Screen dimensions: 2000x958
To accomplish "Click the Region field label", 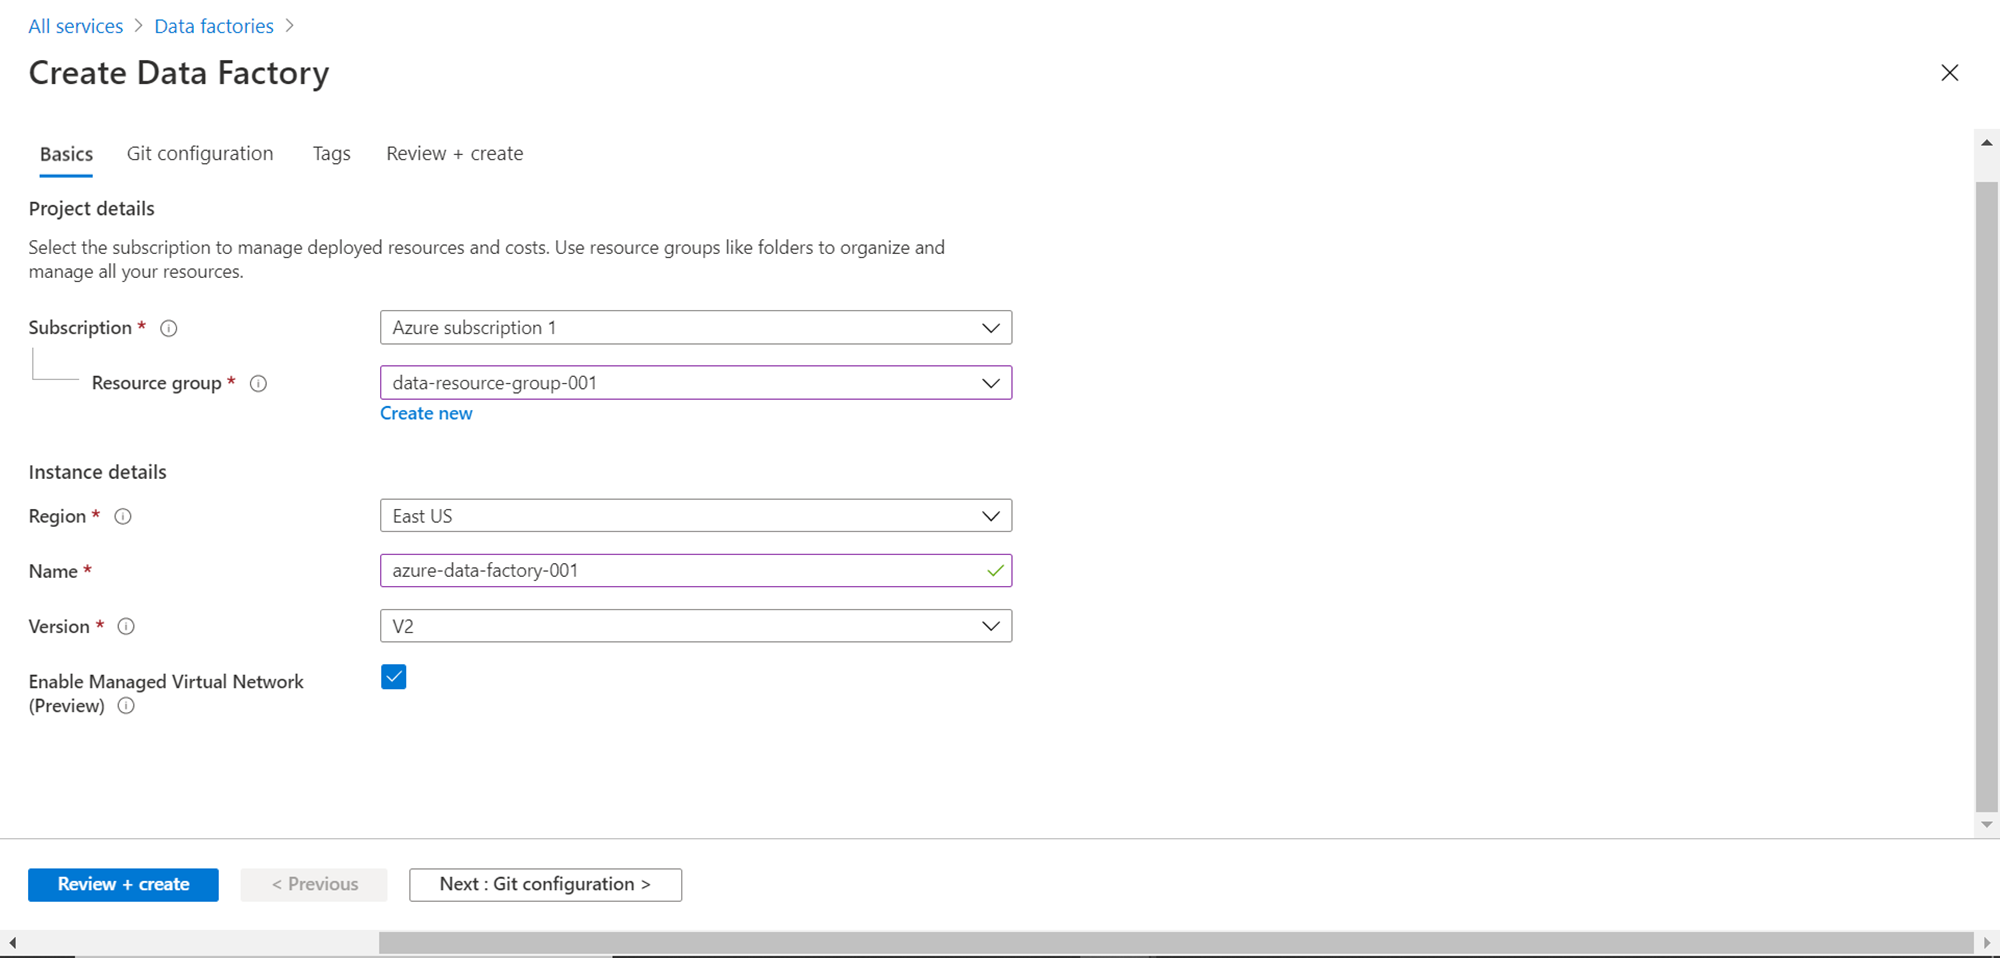I will point(57,516).
